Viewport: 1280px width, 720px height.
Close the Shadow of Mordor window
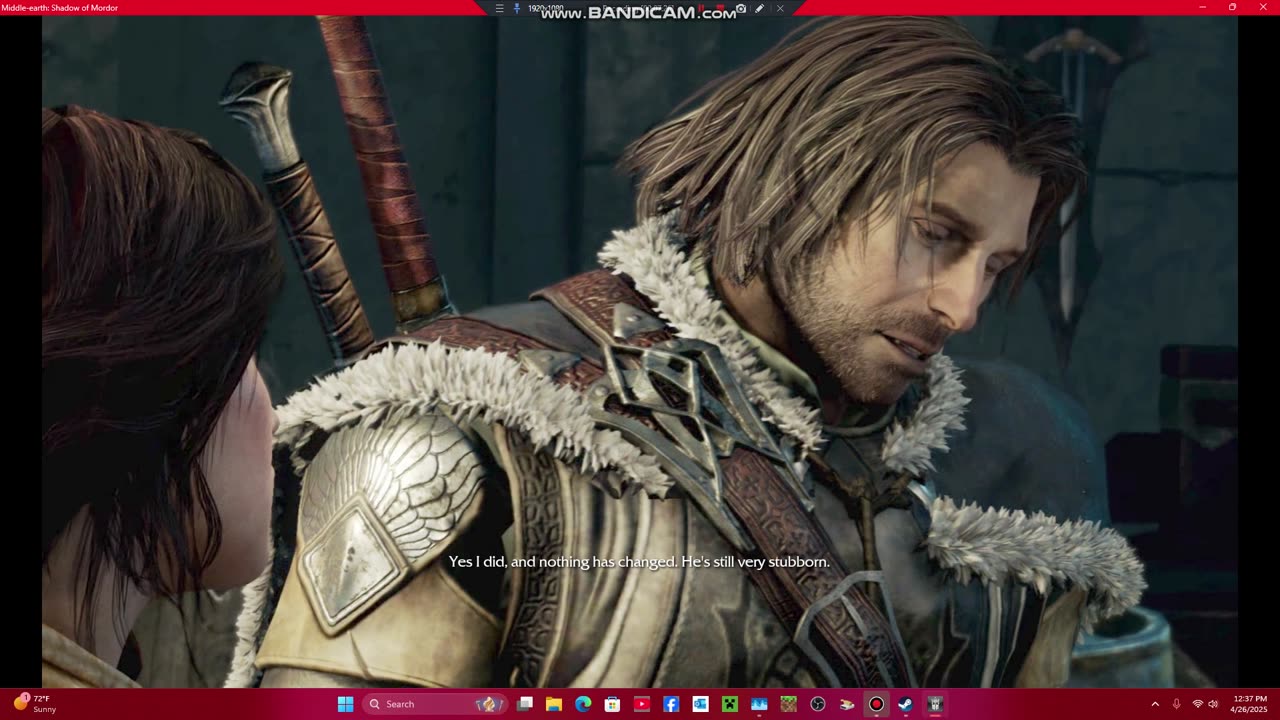[x=1263, y=7]
